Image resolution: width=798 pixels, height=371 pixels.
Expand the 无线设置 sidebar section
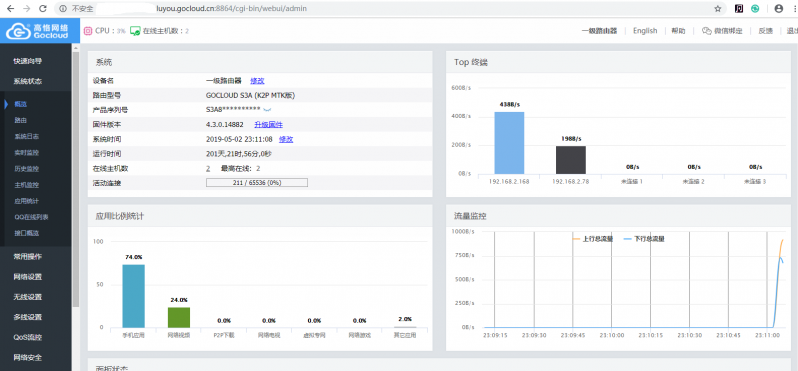coord(27,297)
